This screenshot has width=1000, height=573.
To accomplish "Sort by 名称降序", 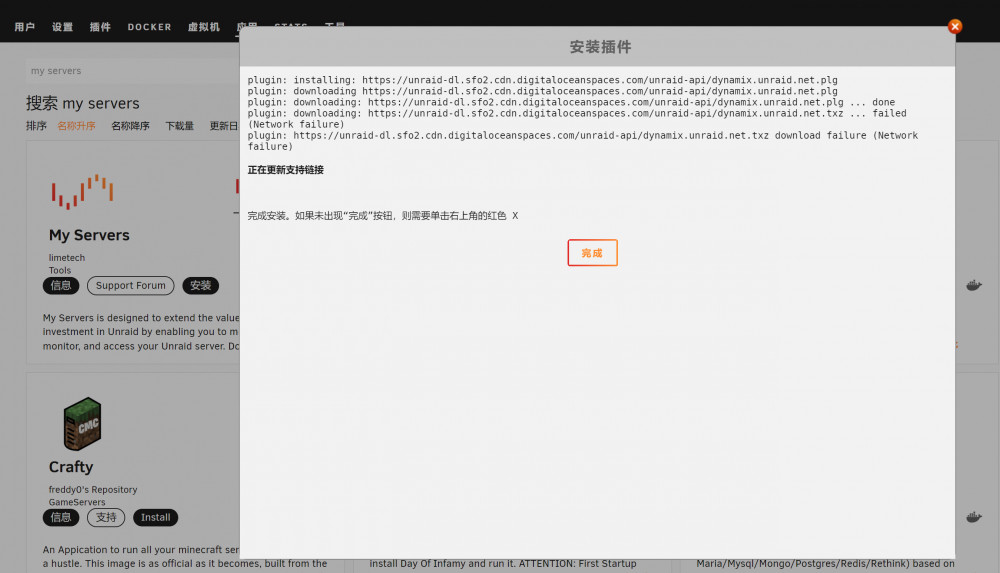I will (x=130, y=126).
